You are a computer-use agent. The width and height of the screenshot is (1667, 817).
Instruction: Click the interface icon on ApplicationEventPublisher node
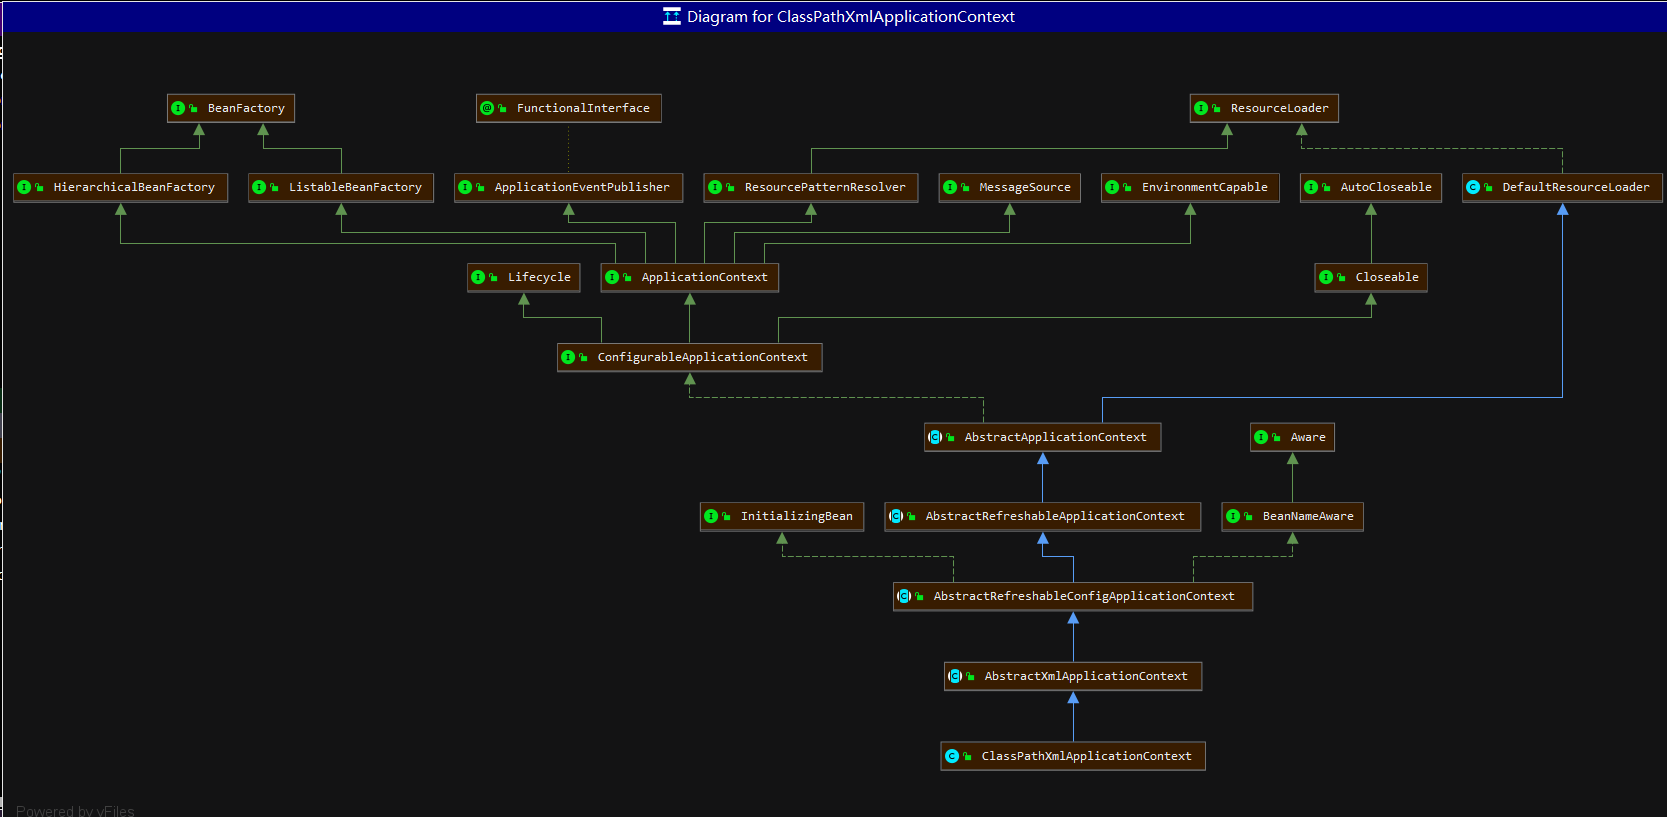[465, 187]
